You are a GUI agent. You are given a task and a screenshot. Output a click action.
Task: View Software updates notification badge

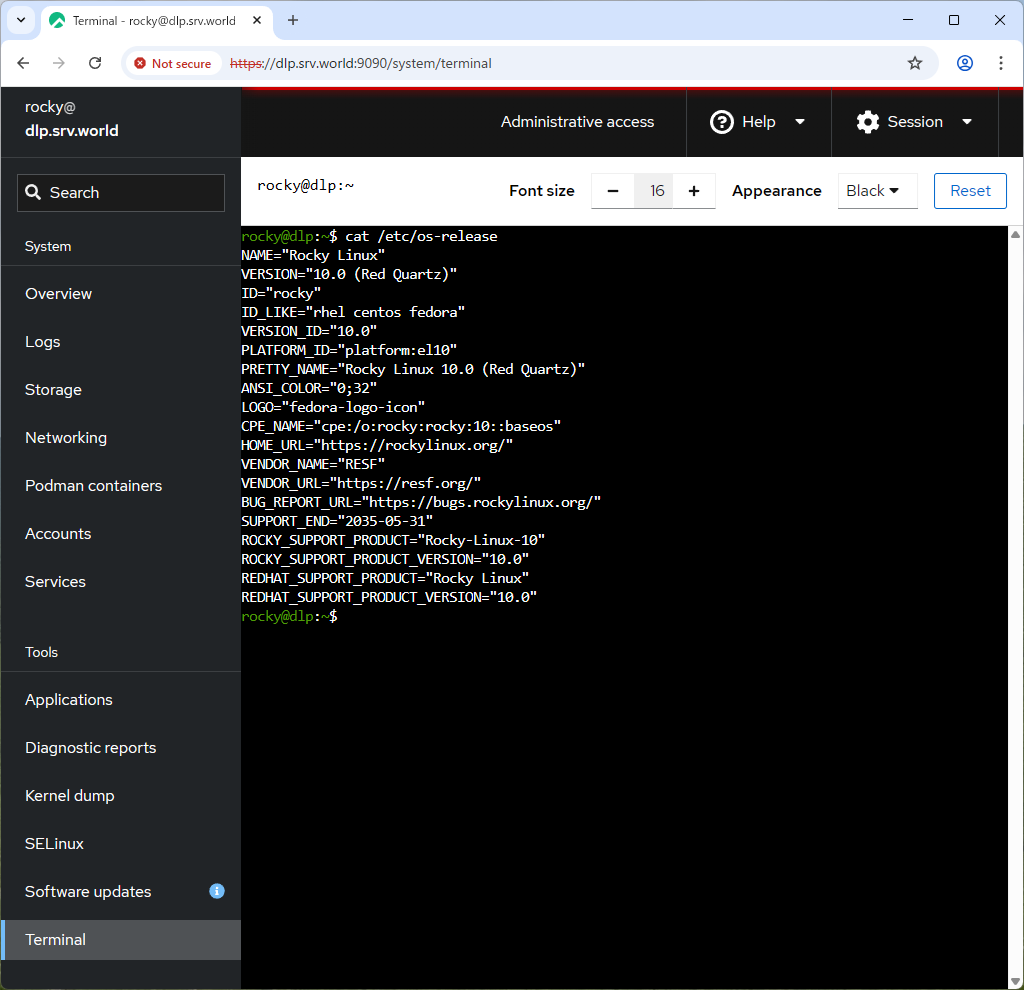(x=217, y=891)
